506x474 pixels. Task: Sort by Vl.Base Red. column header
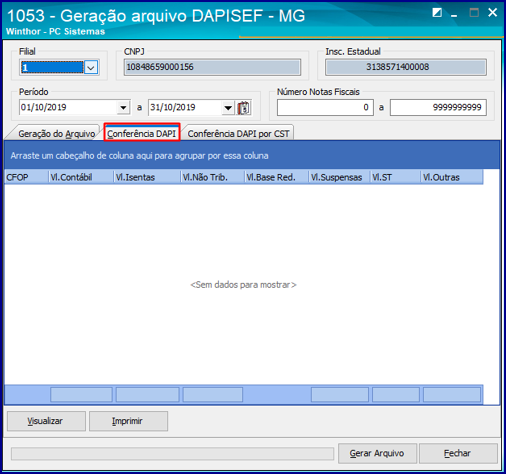point(276,177)
